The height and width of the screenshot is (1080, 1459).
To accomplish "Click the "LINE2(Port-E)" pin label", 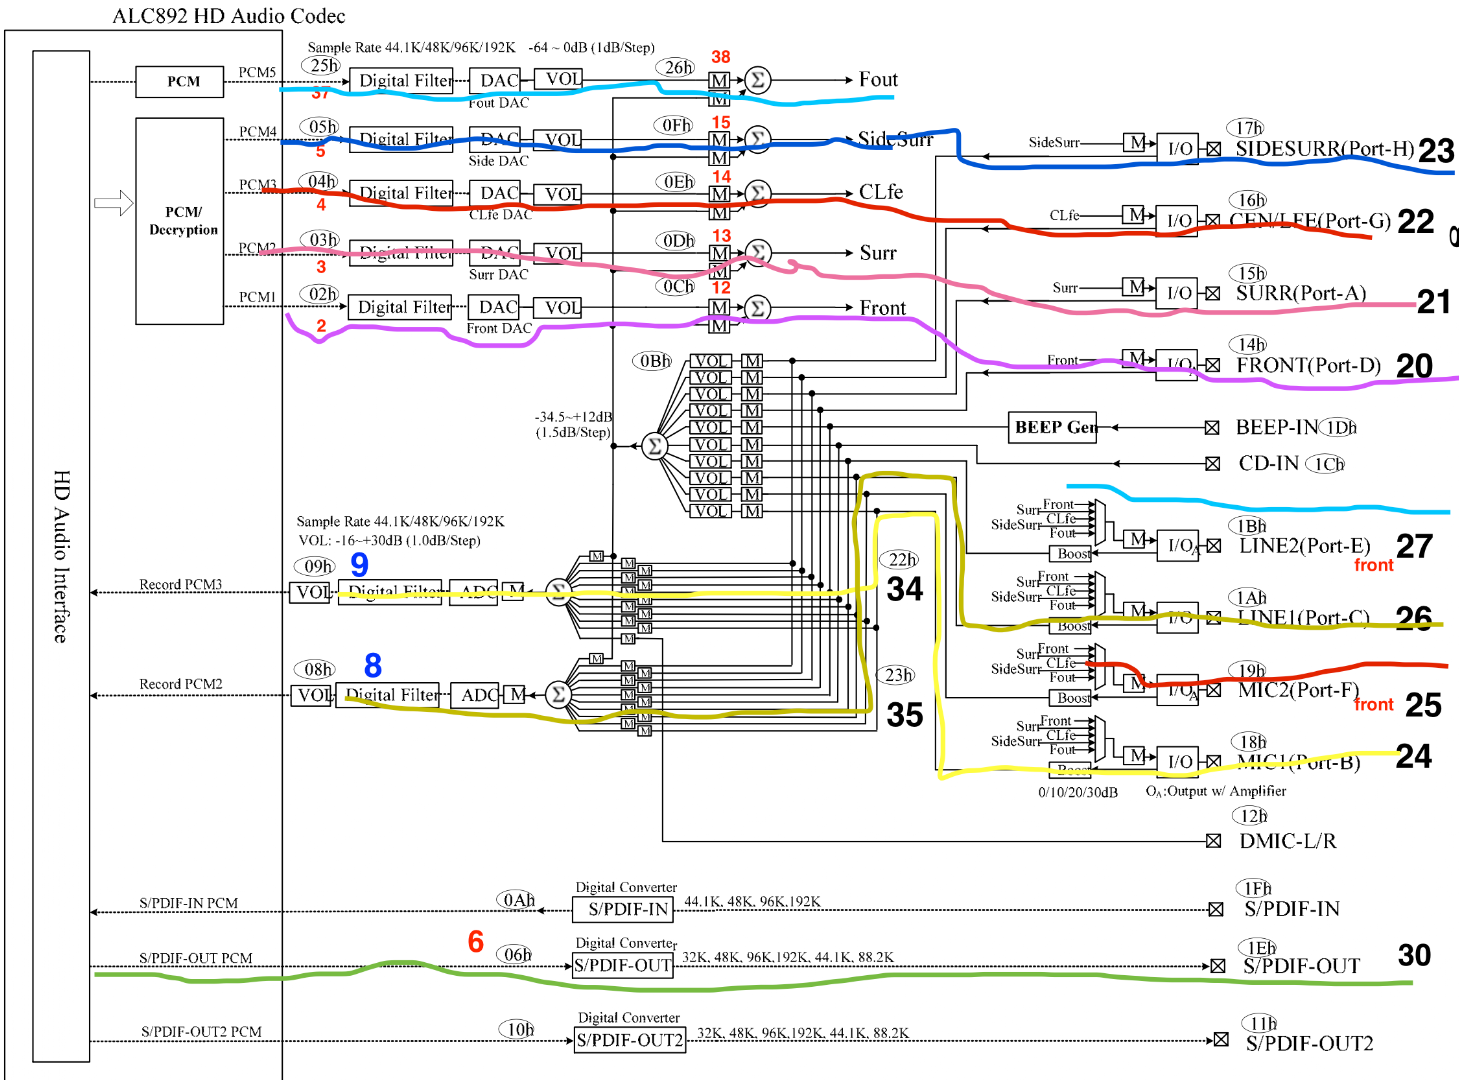I will 1304,546.
